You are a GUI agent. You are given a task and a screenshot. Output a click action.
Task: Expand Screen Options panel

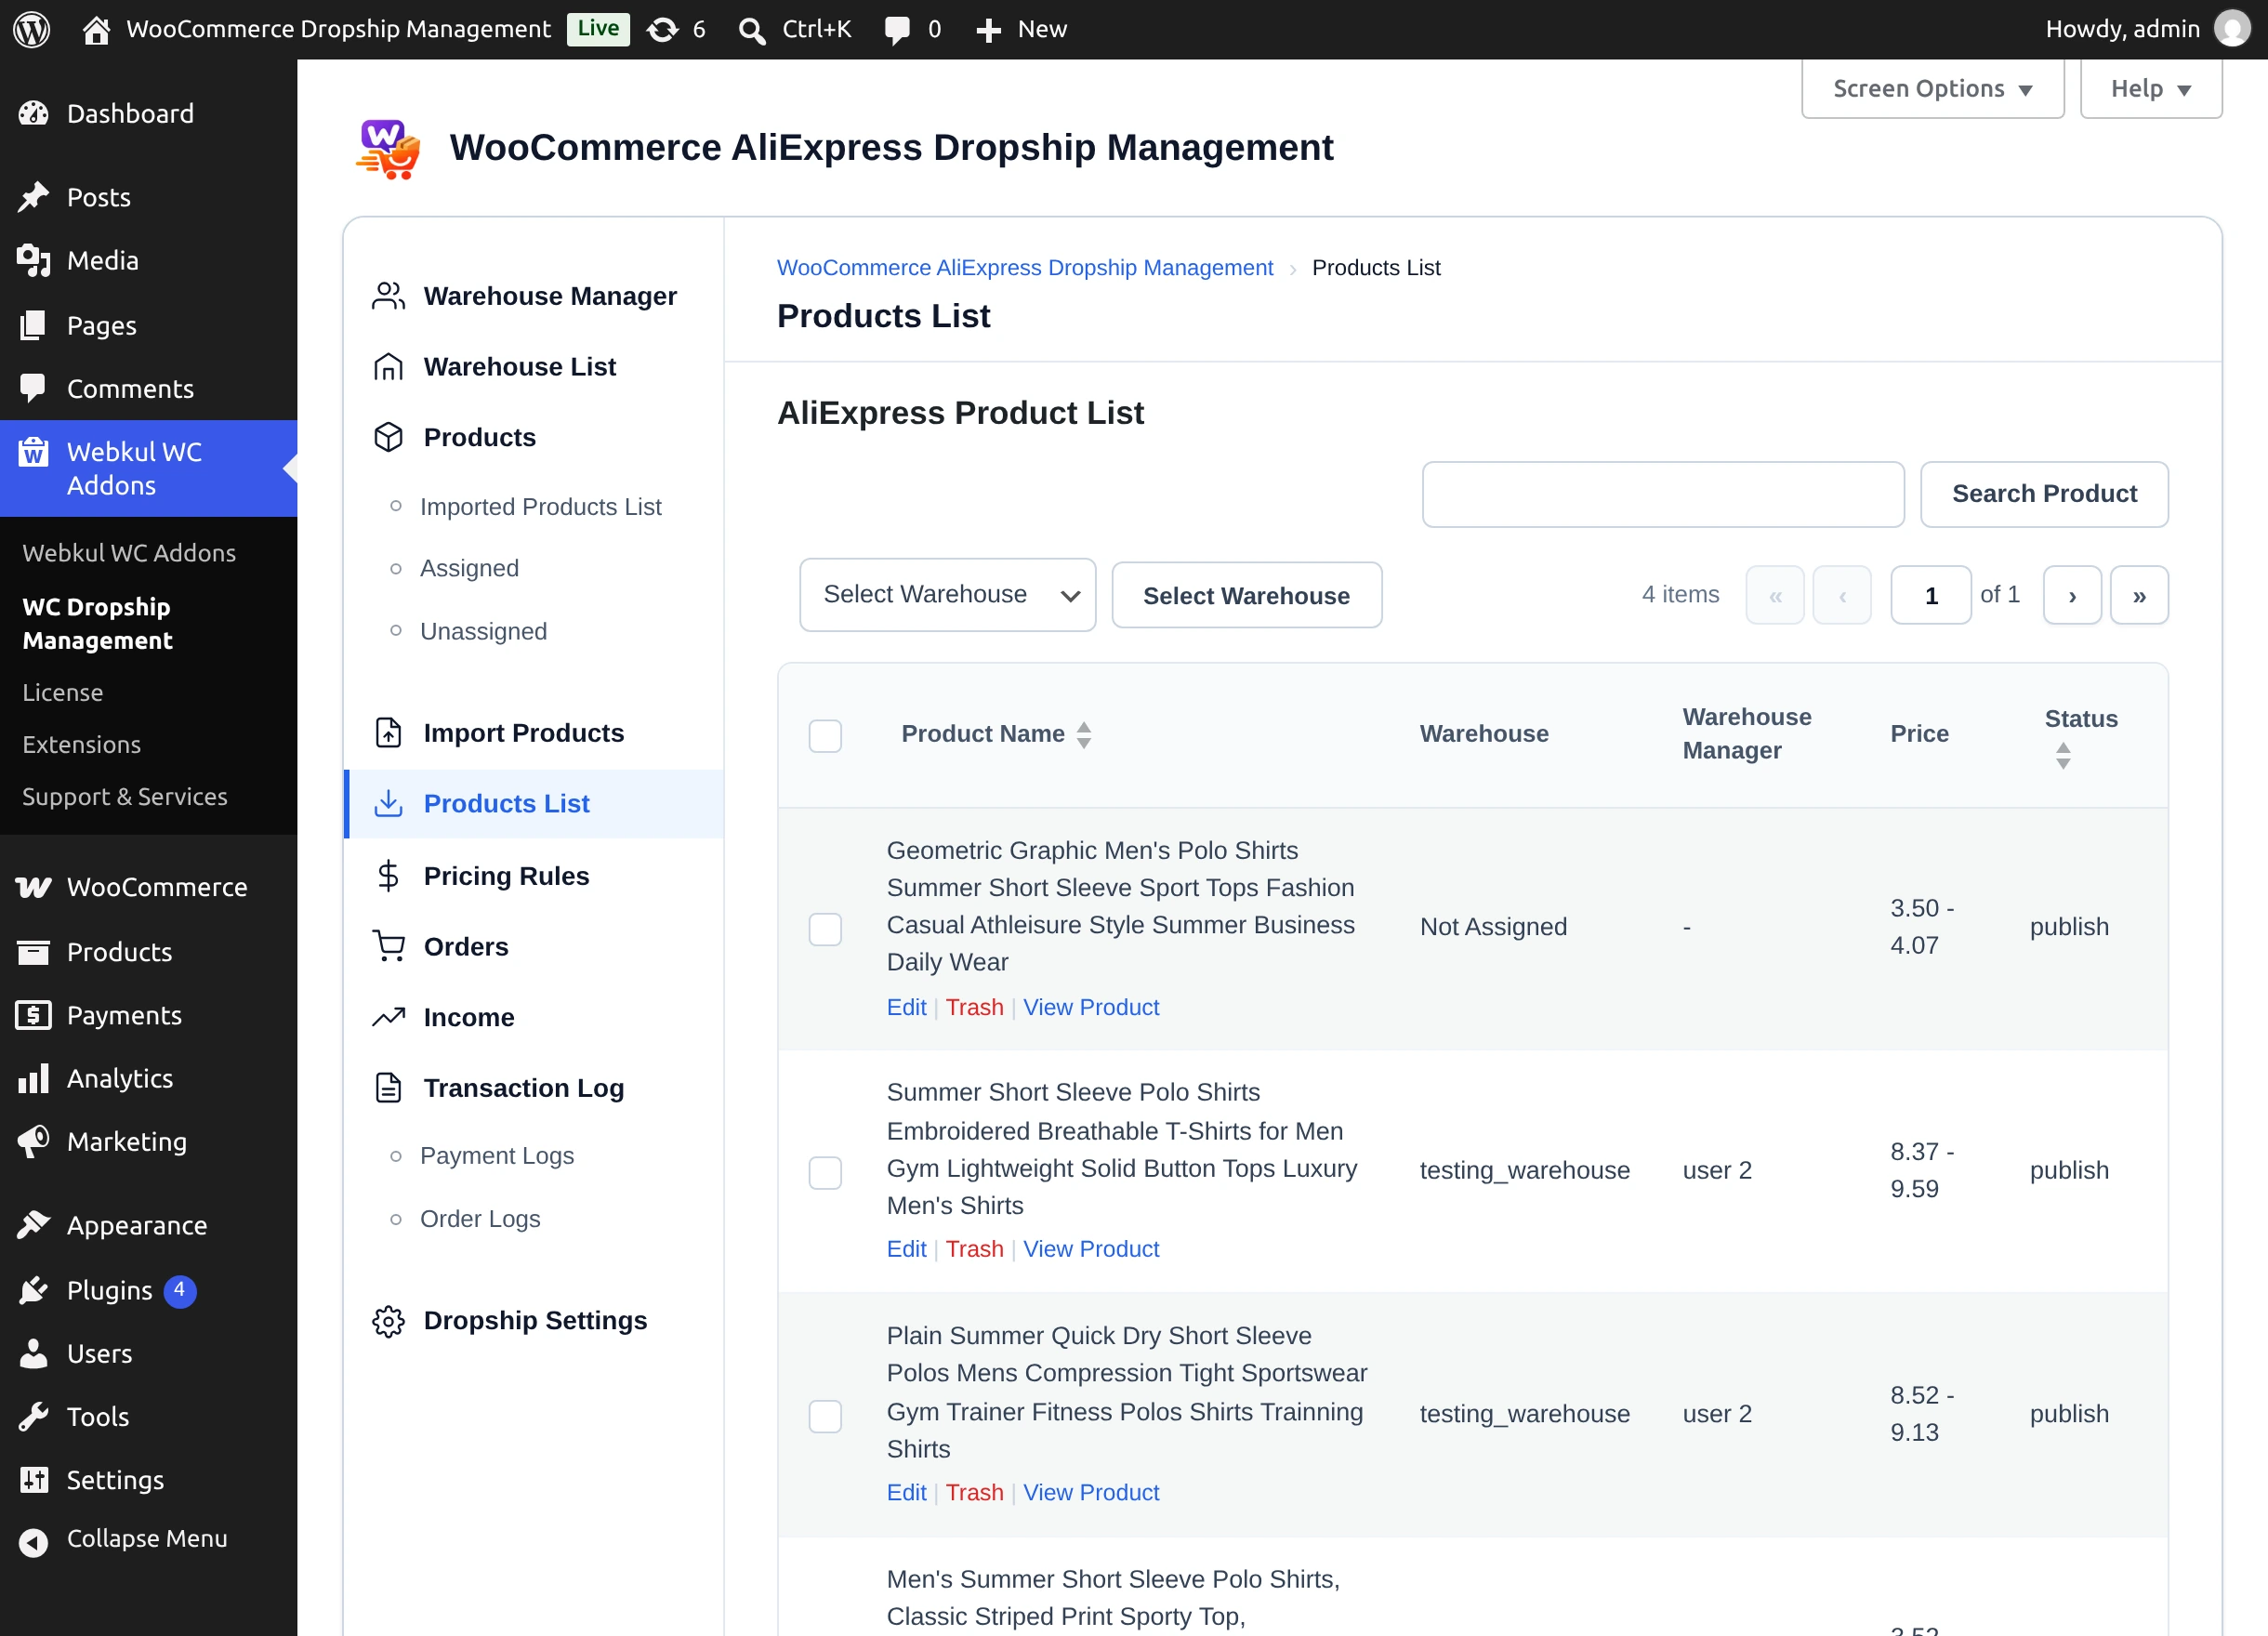[1932, 89]
